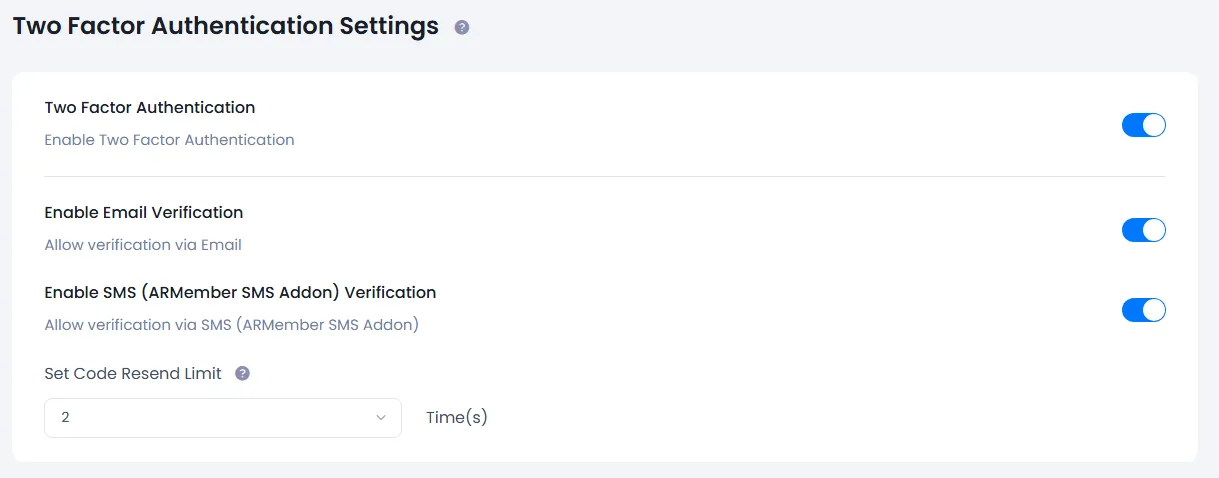The image size is (1219, 478).
Task: Open the Code Resend Limit dropdown
Action: coord(222,418)
